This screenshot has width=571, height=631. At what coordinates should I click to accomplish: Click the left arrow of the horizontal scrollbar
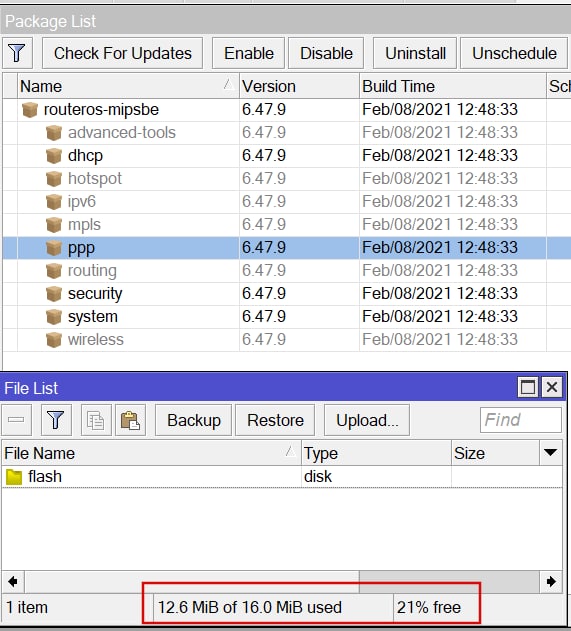[13, 582]
